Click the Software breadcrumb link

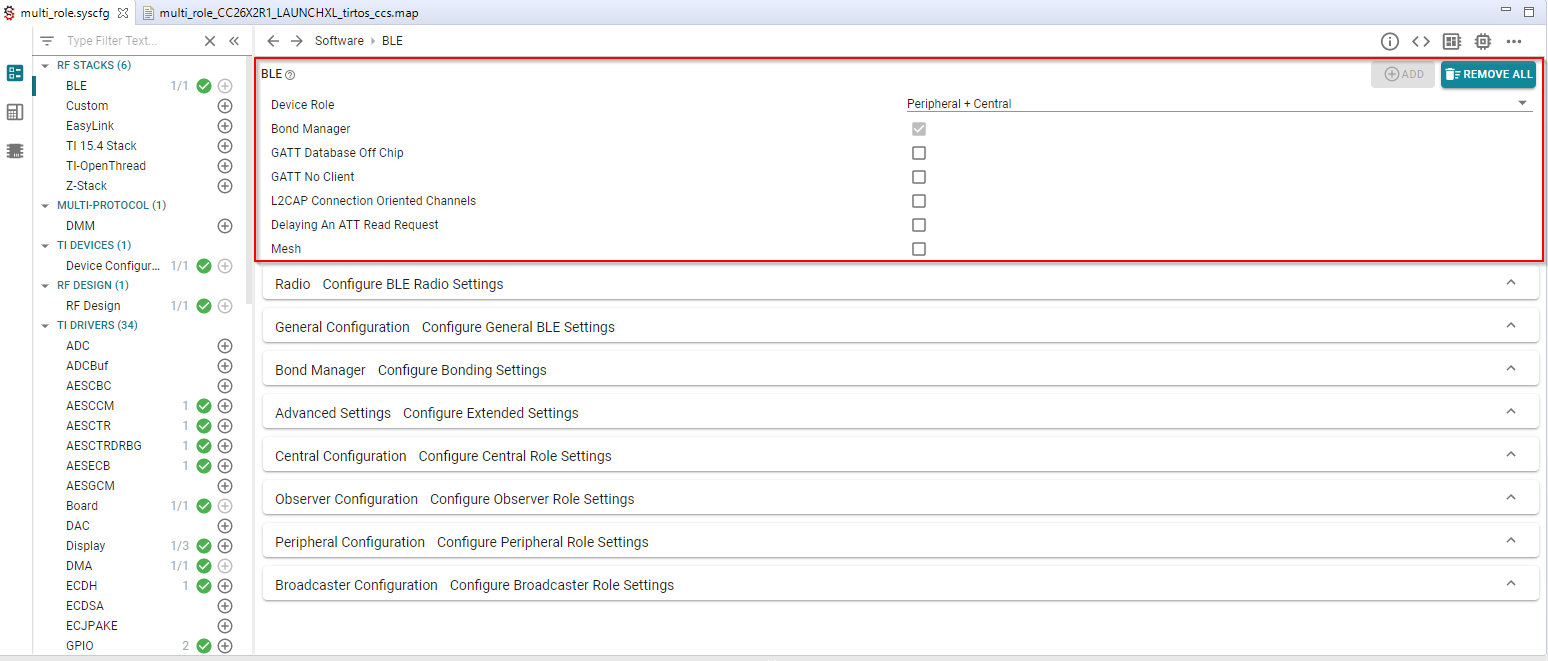point(339,40)
